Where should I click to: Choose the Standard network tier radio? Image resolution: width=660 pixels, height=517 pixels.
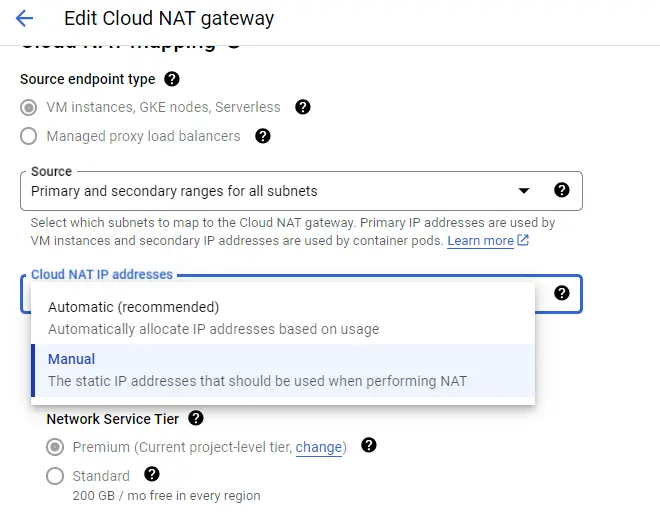(55, 476)
